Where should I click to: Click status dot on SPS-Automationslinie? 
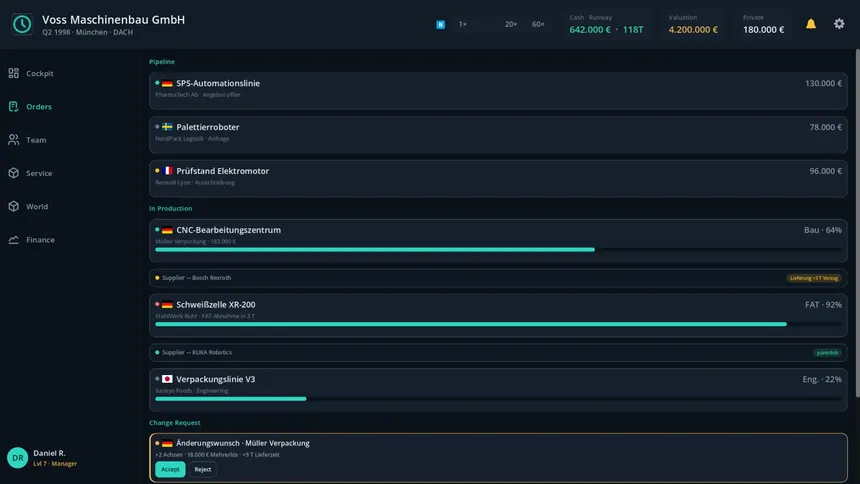157,83
